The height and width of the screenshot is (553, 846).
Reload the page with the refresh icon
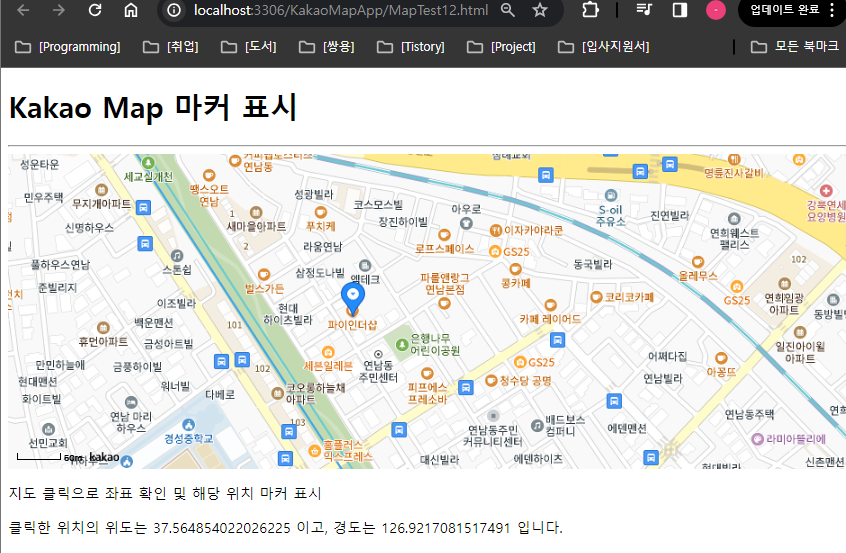[95, 10]
